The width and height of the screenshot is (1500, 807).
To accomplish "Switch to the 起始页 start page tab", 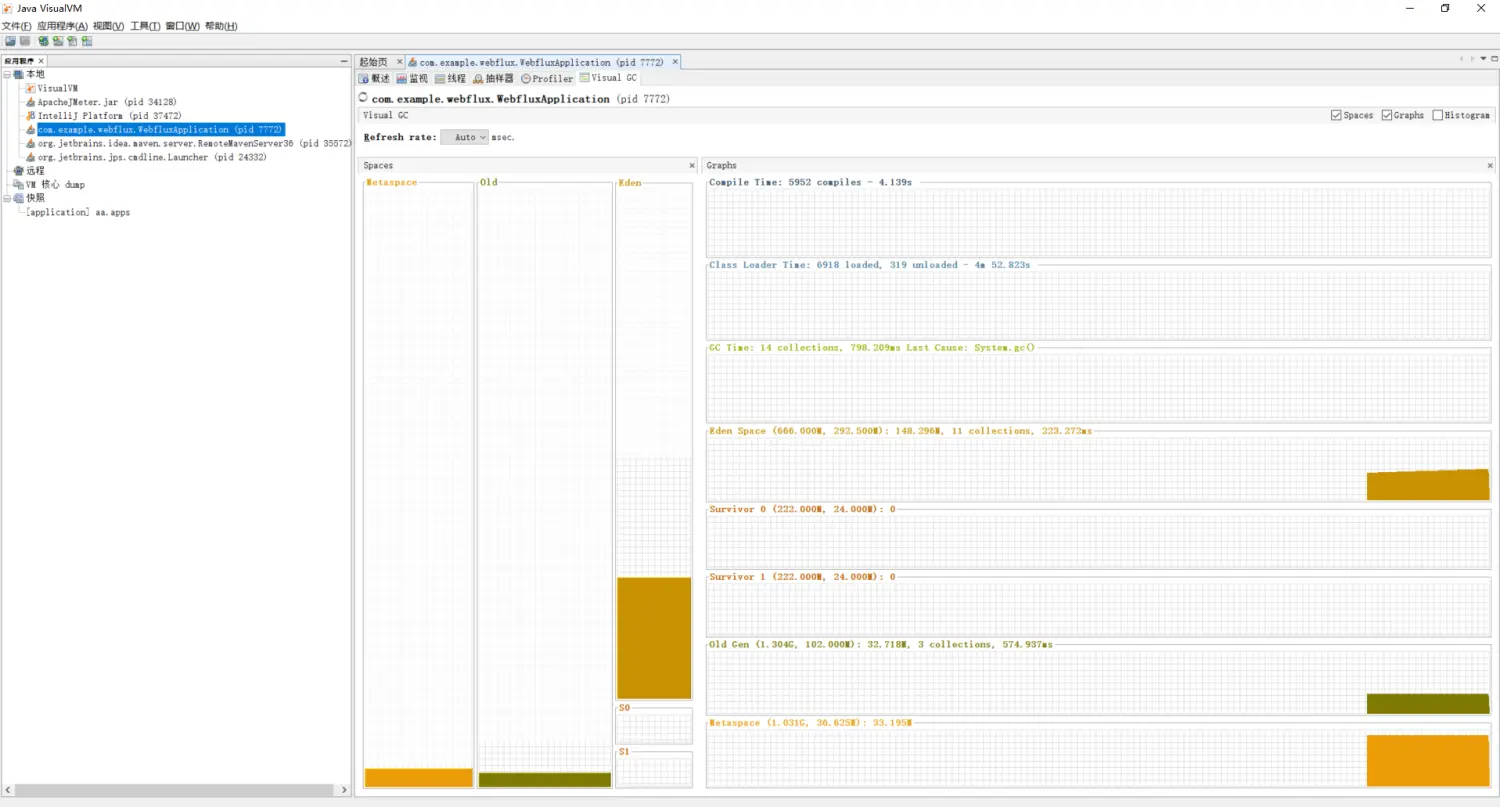I will tap(373, 62).
